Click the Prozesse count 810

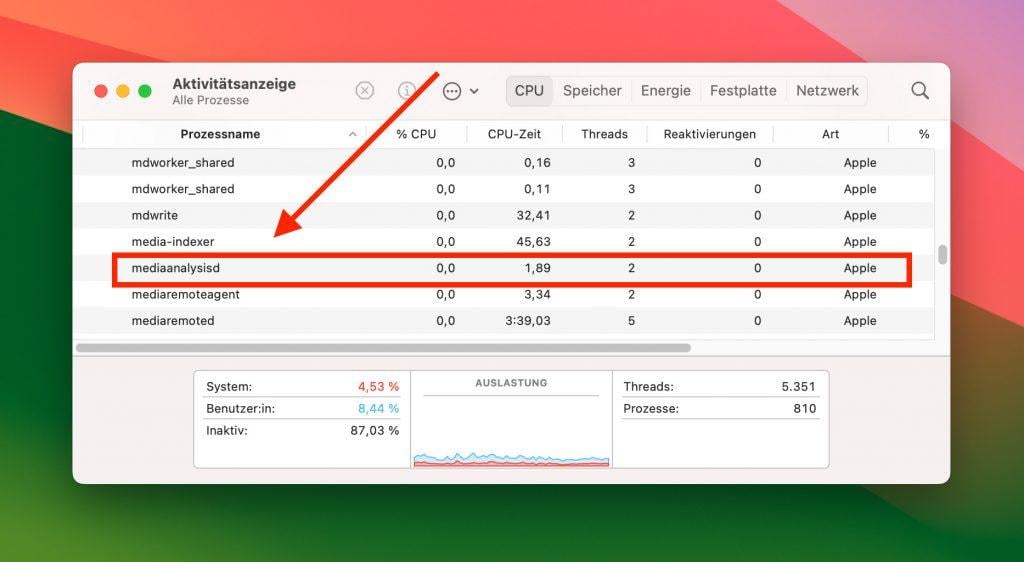tap(805, 409)
